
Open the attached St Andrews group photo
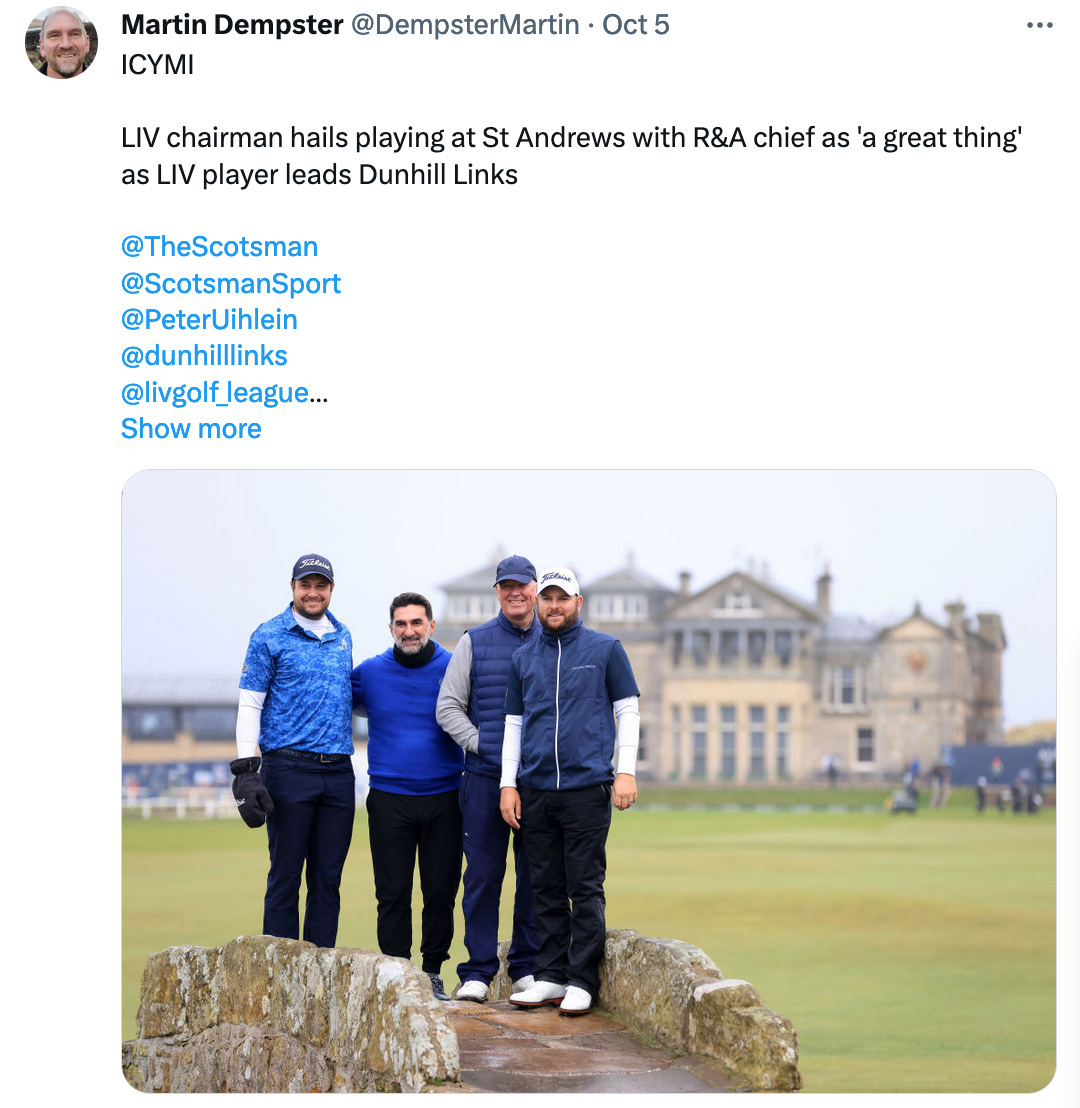click(x=589, y=781)
